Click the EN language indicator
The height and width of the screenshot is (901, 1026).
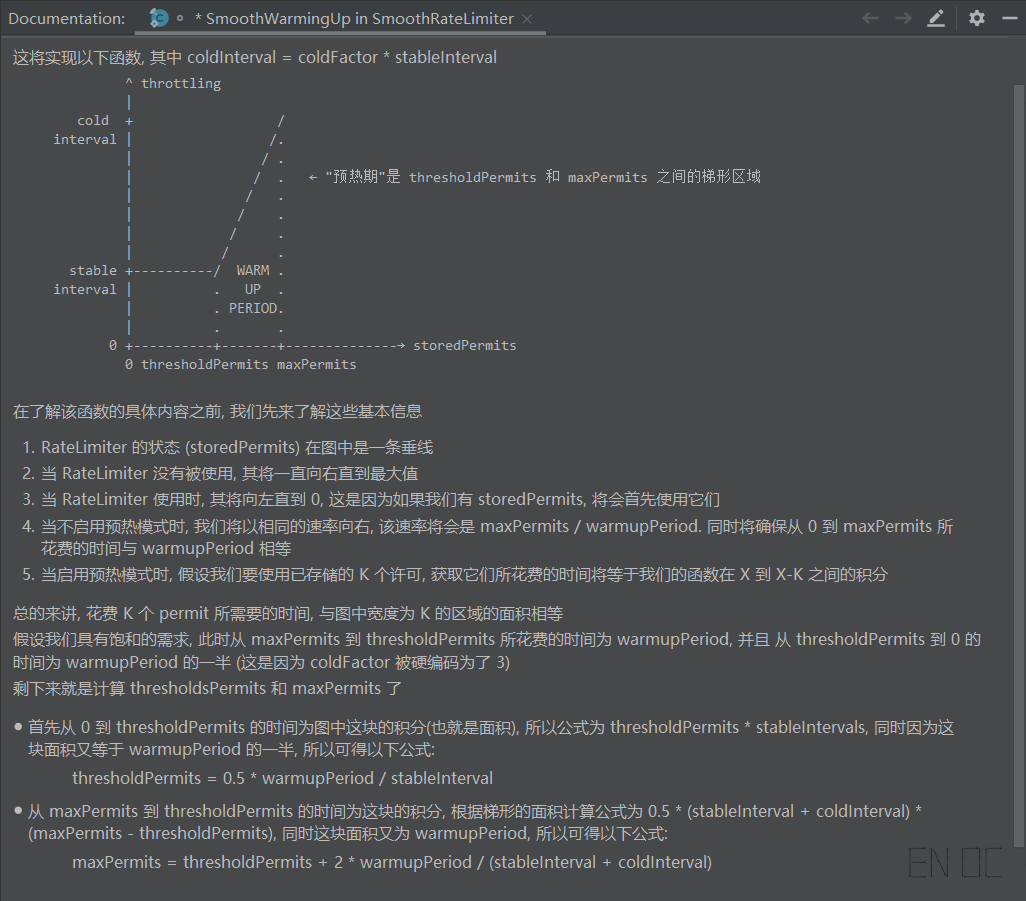[x=928, y=863]
